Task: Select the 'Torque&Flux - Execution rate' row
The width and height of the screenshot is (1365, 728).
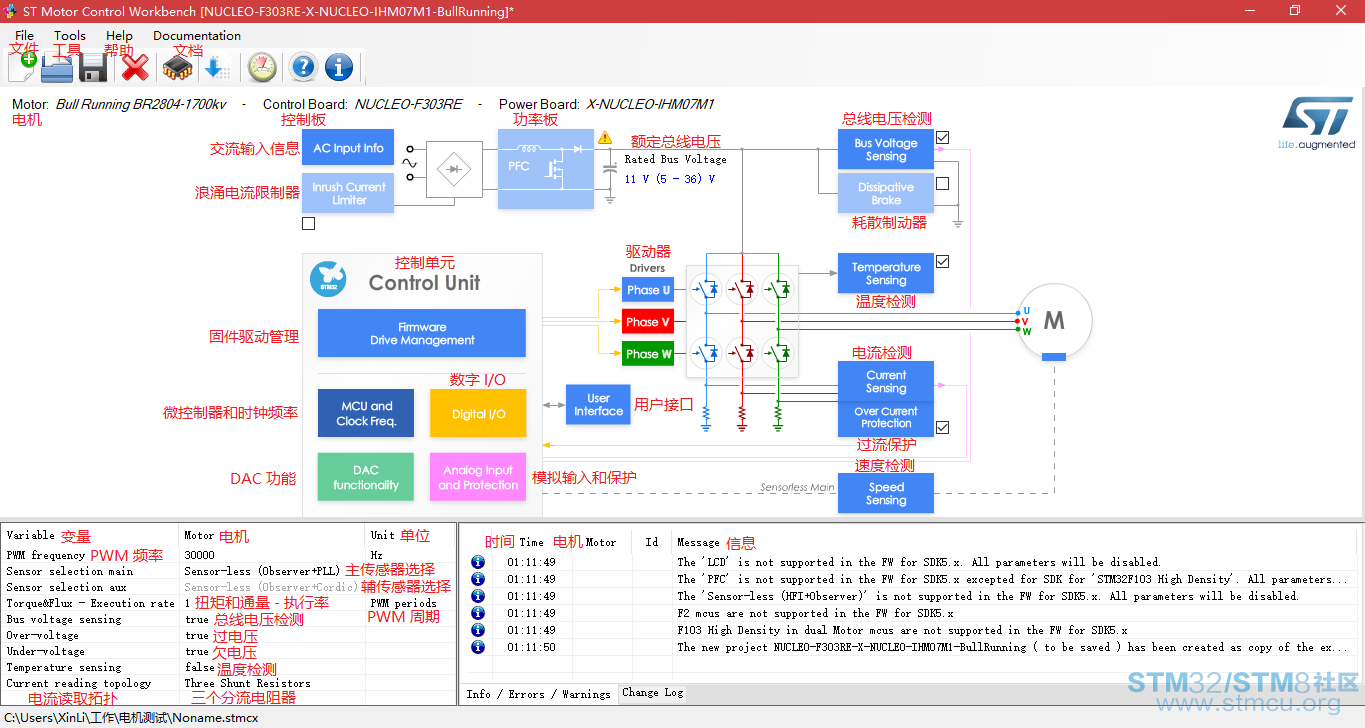Action: click(229, 603)
